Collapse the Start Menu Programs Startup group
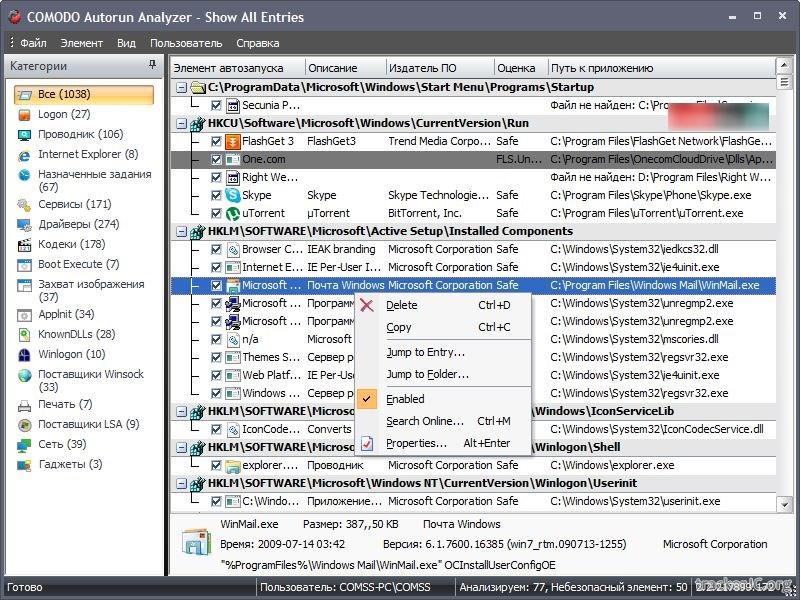 click(181, 87)
